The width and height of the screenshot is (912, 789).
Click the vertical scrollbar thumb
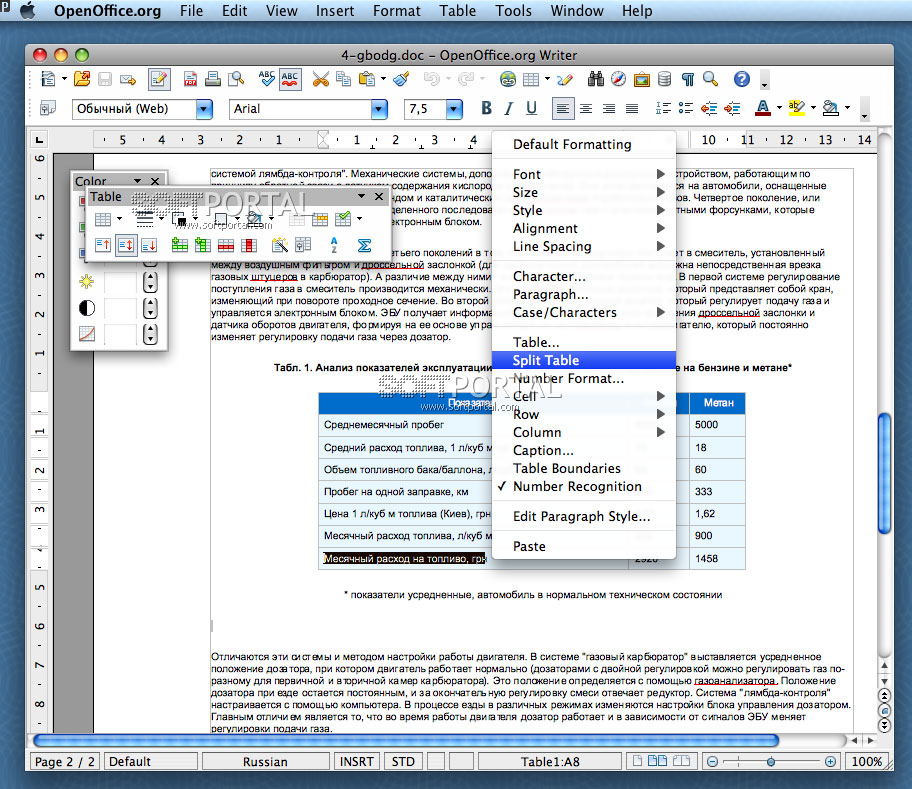click(x=884, y=473)
